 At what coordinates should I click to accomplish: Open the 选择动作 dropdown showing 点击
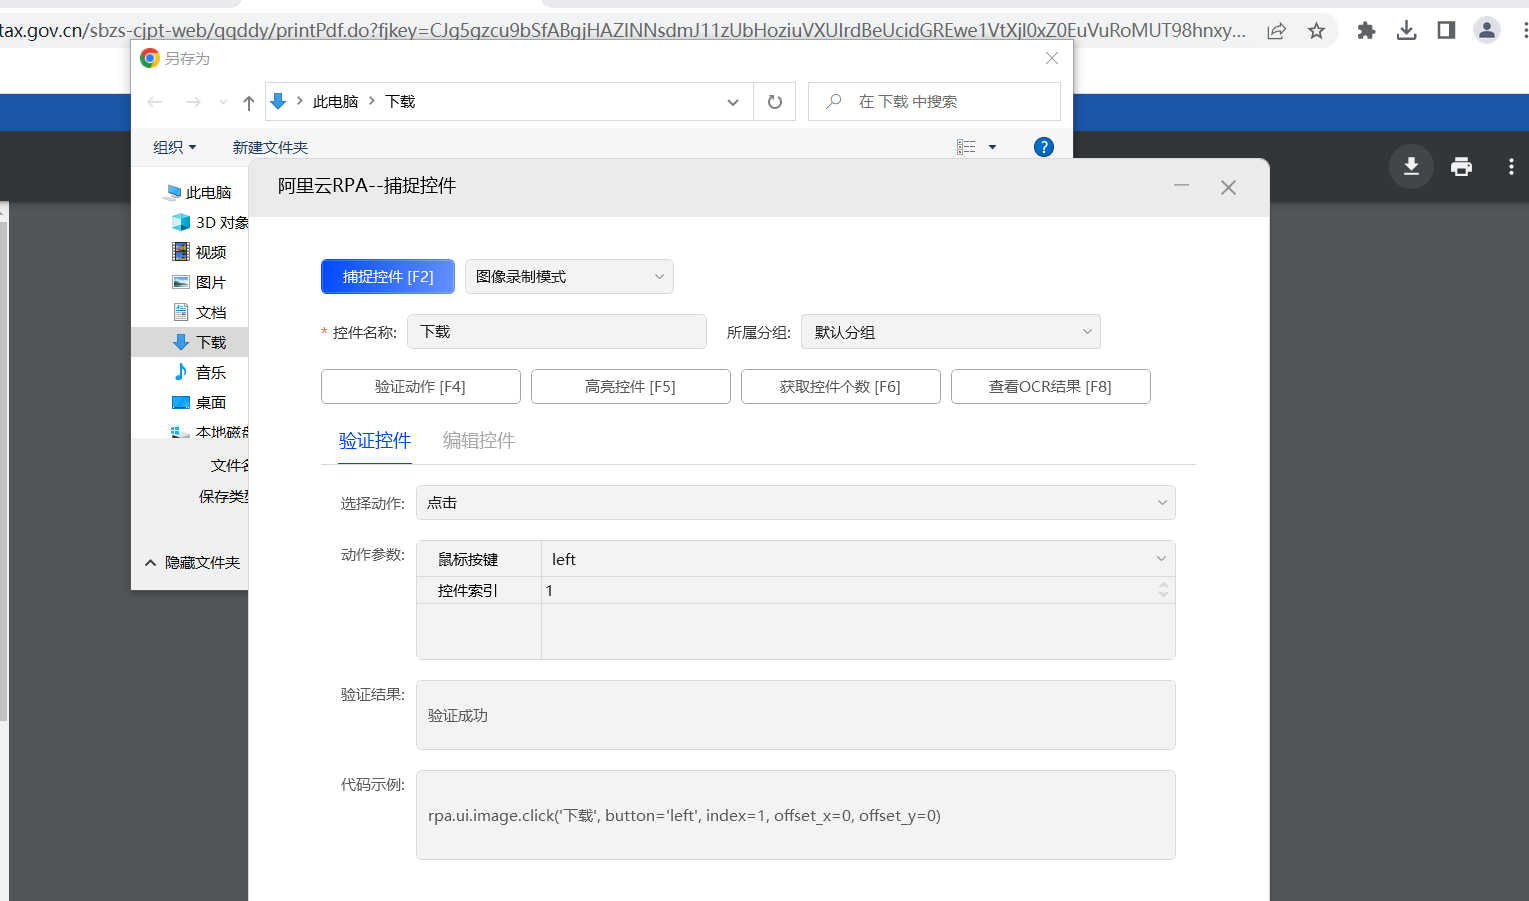(796, 503)
